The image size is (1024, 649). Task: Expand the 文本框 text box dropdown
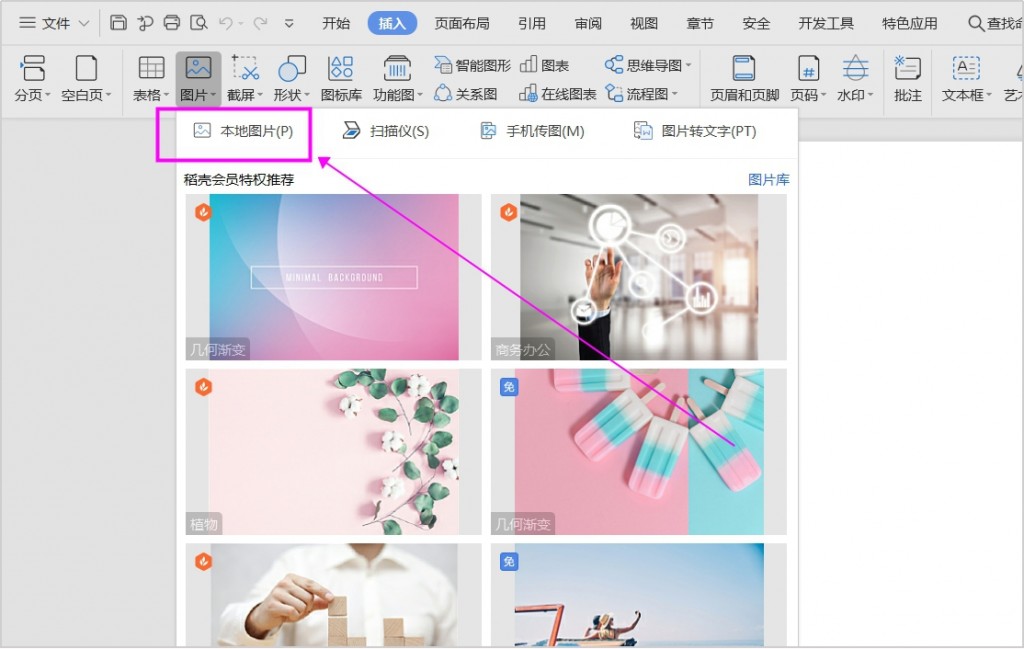[989, 95]
